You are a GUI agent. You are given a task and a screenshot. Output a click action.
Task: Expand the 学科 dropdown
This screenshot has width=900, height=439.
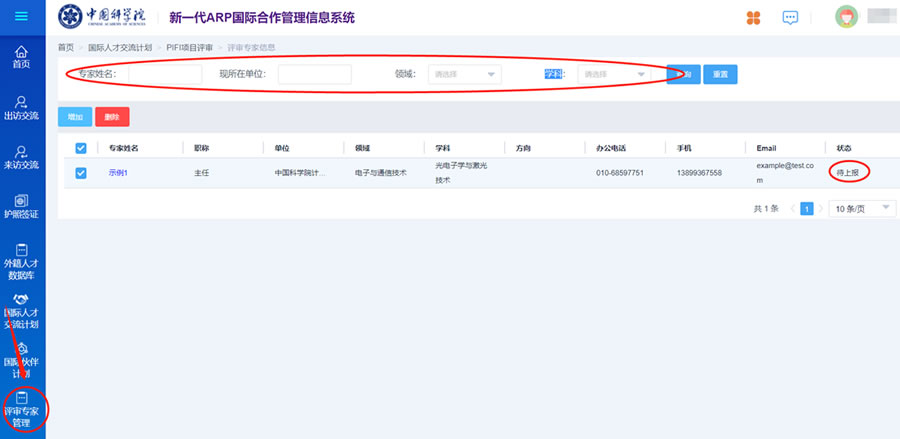click(x=614, y=74)
